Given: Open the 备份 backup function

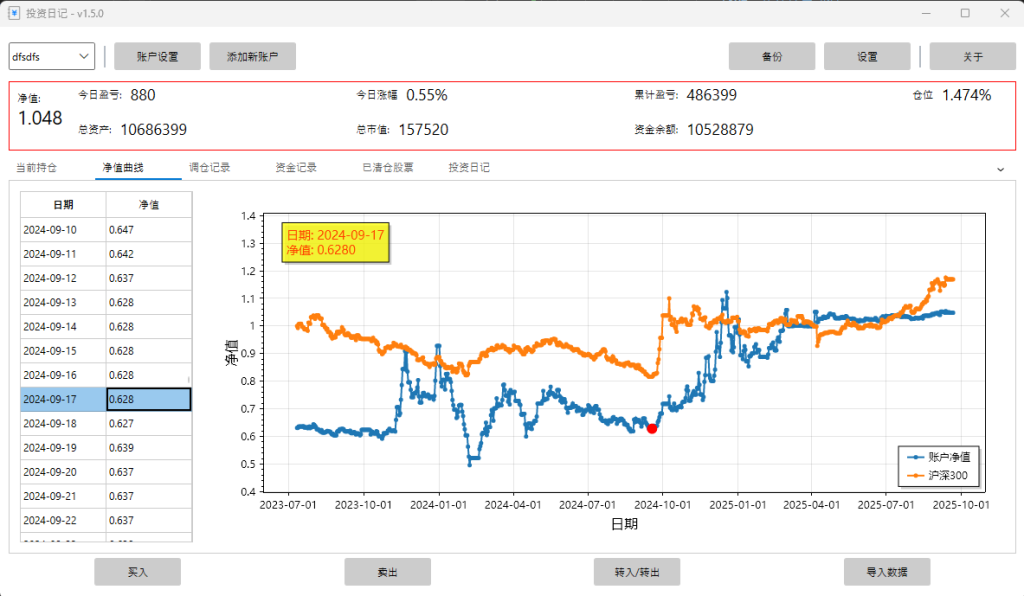Looking at the screenshot, I should [771, 57].
